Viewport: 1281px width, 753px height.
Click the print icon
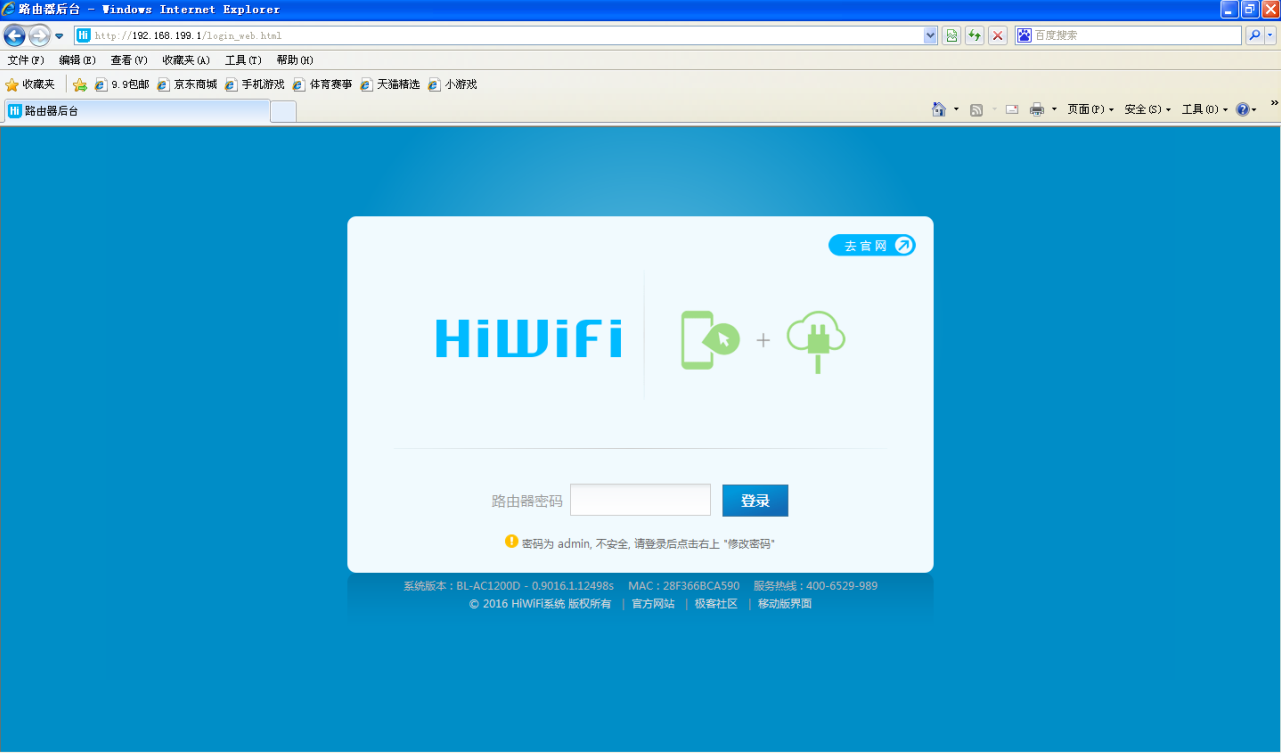(x=1036, y=108)
